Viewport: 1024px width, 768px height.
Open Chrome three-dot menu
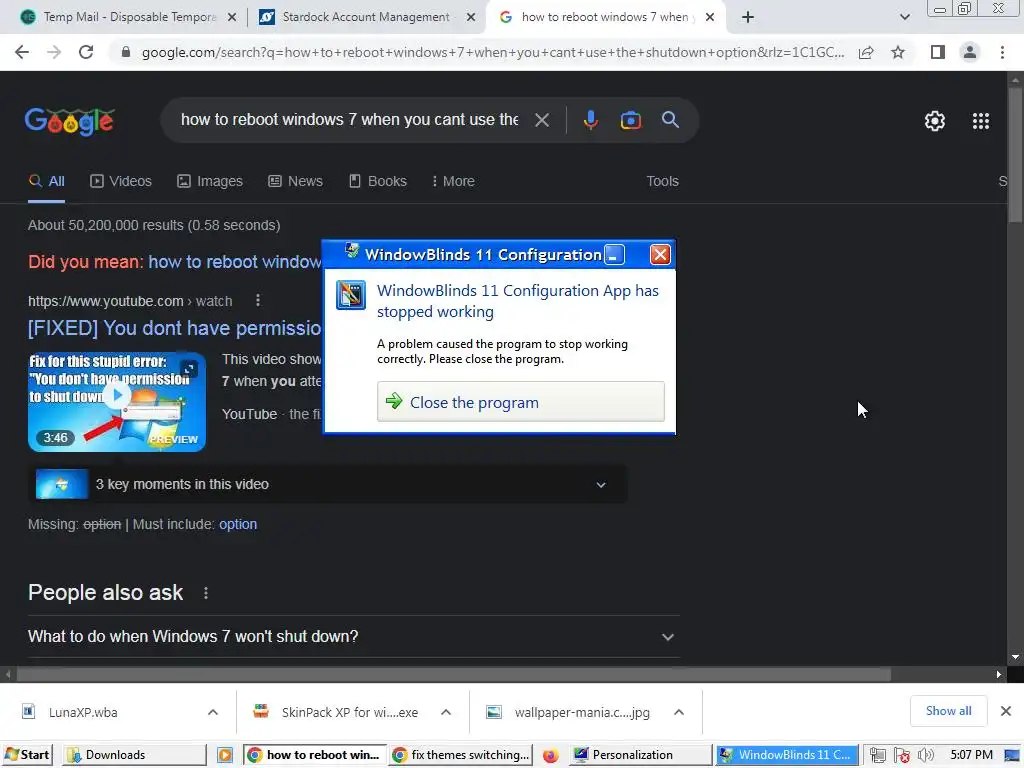coord(1002,52)
